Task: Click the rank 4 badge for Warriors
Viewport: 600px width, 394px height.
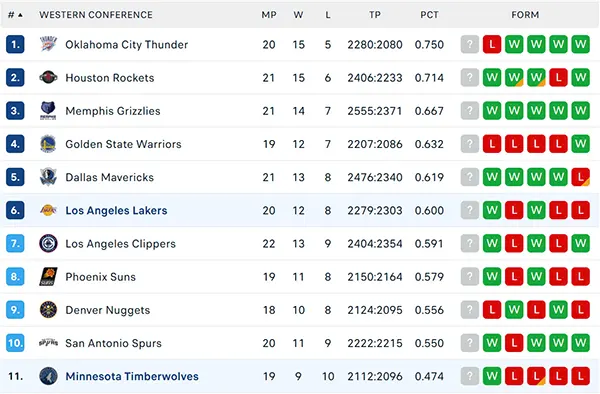Action: 15,144
